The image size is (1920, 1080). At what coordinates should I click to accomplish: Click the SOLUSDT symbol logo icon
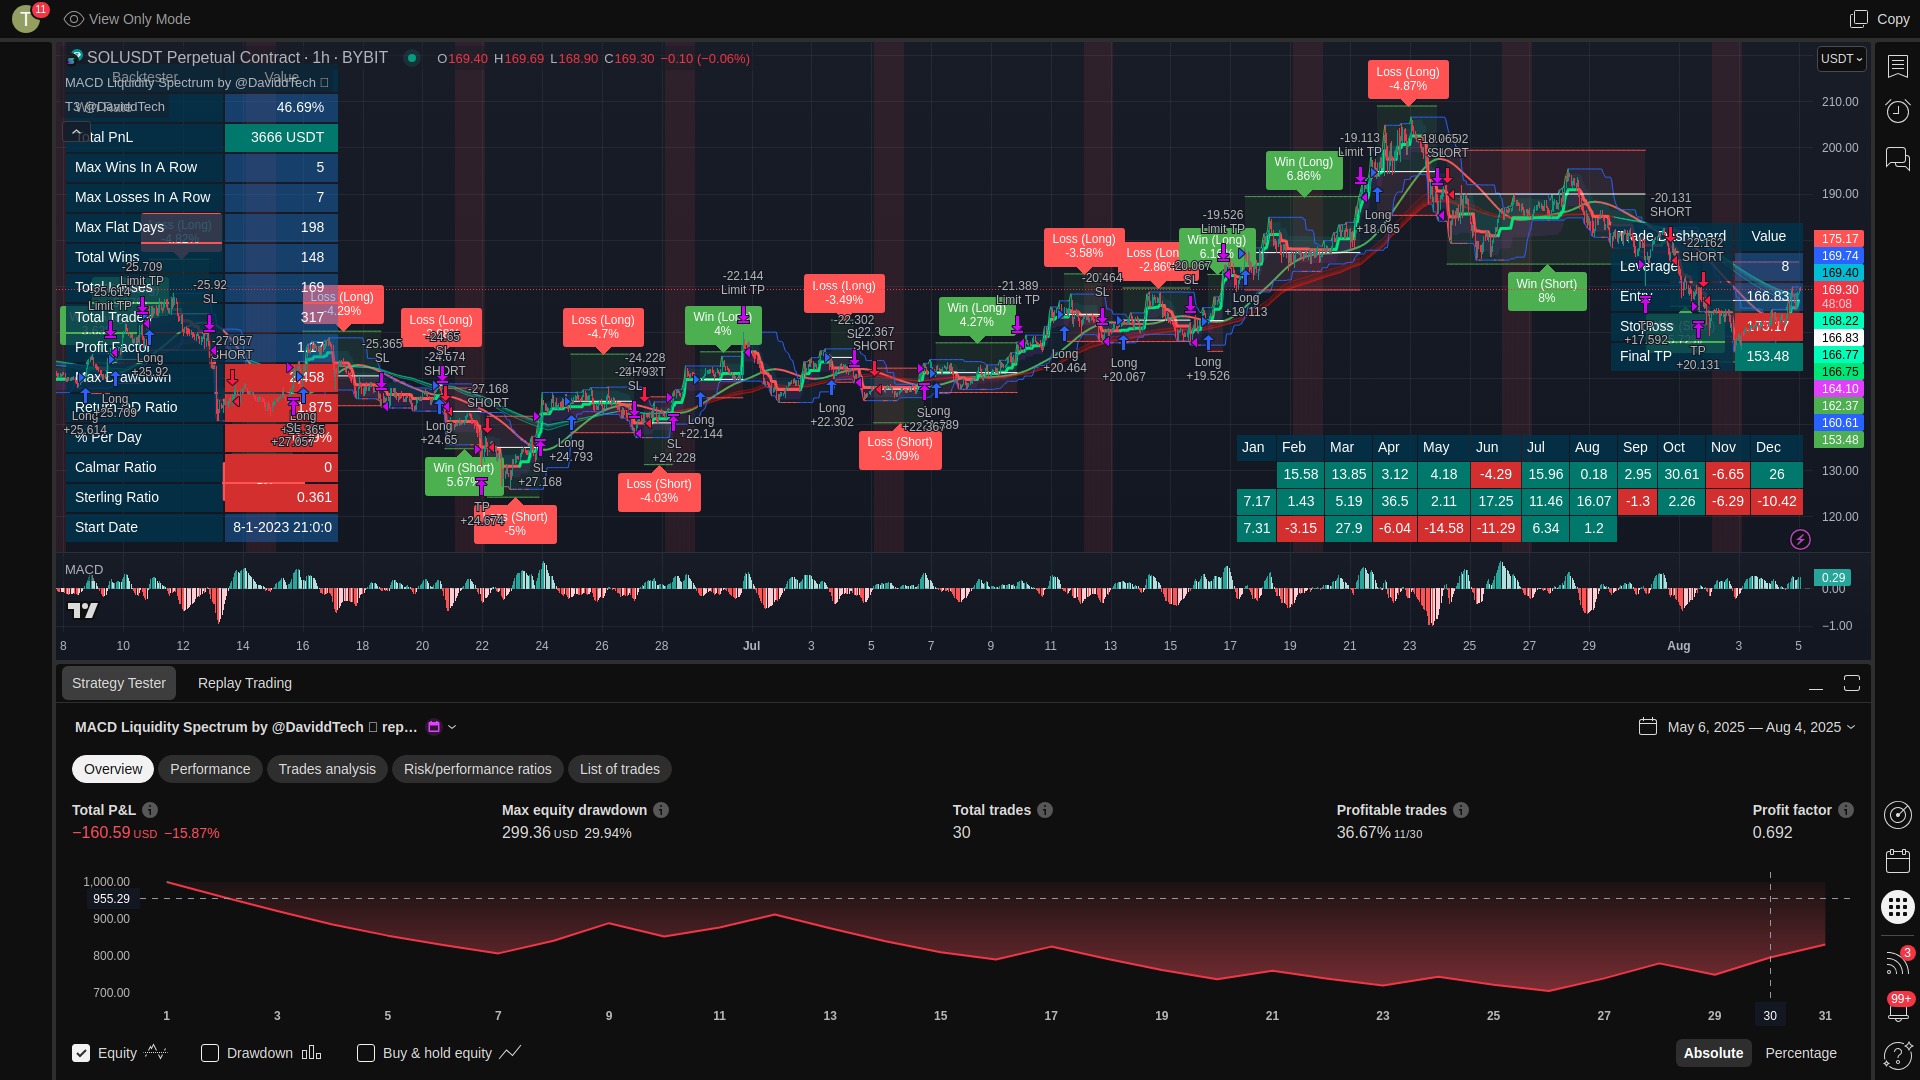point(74,58)
